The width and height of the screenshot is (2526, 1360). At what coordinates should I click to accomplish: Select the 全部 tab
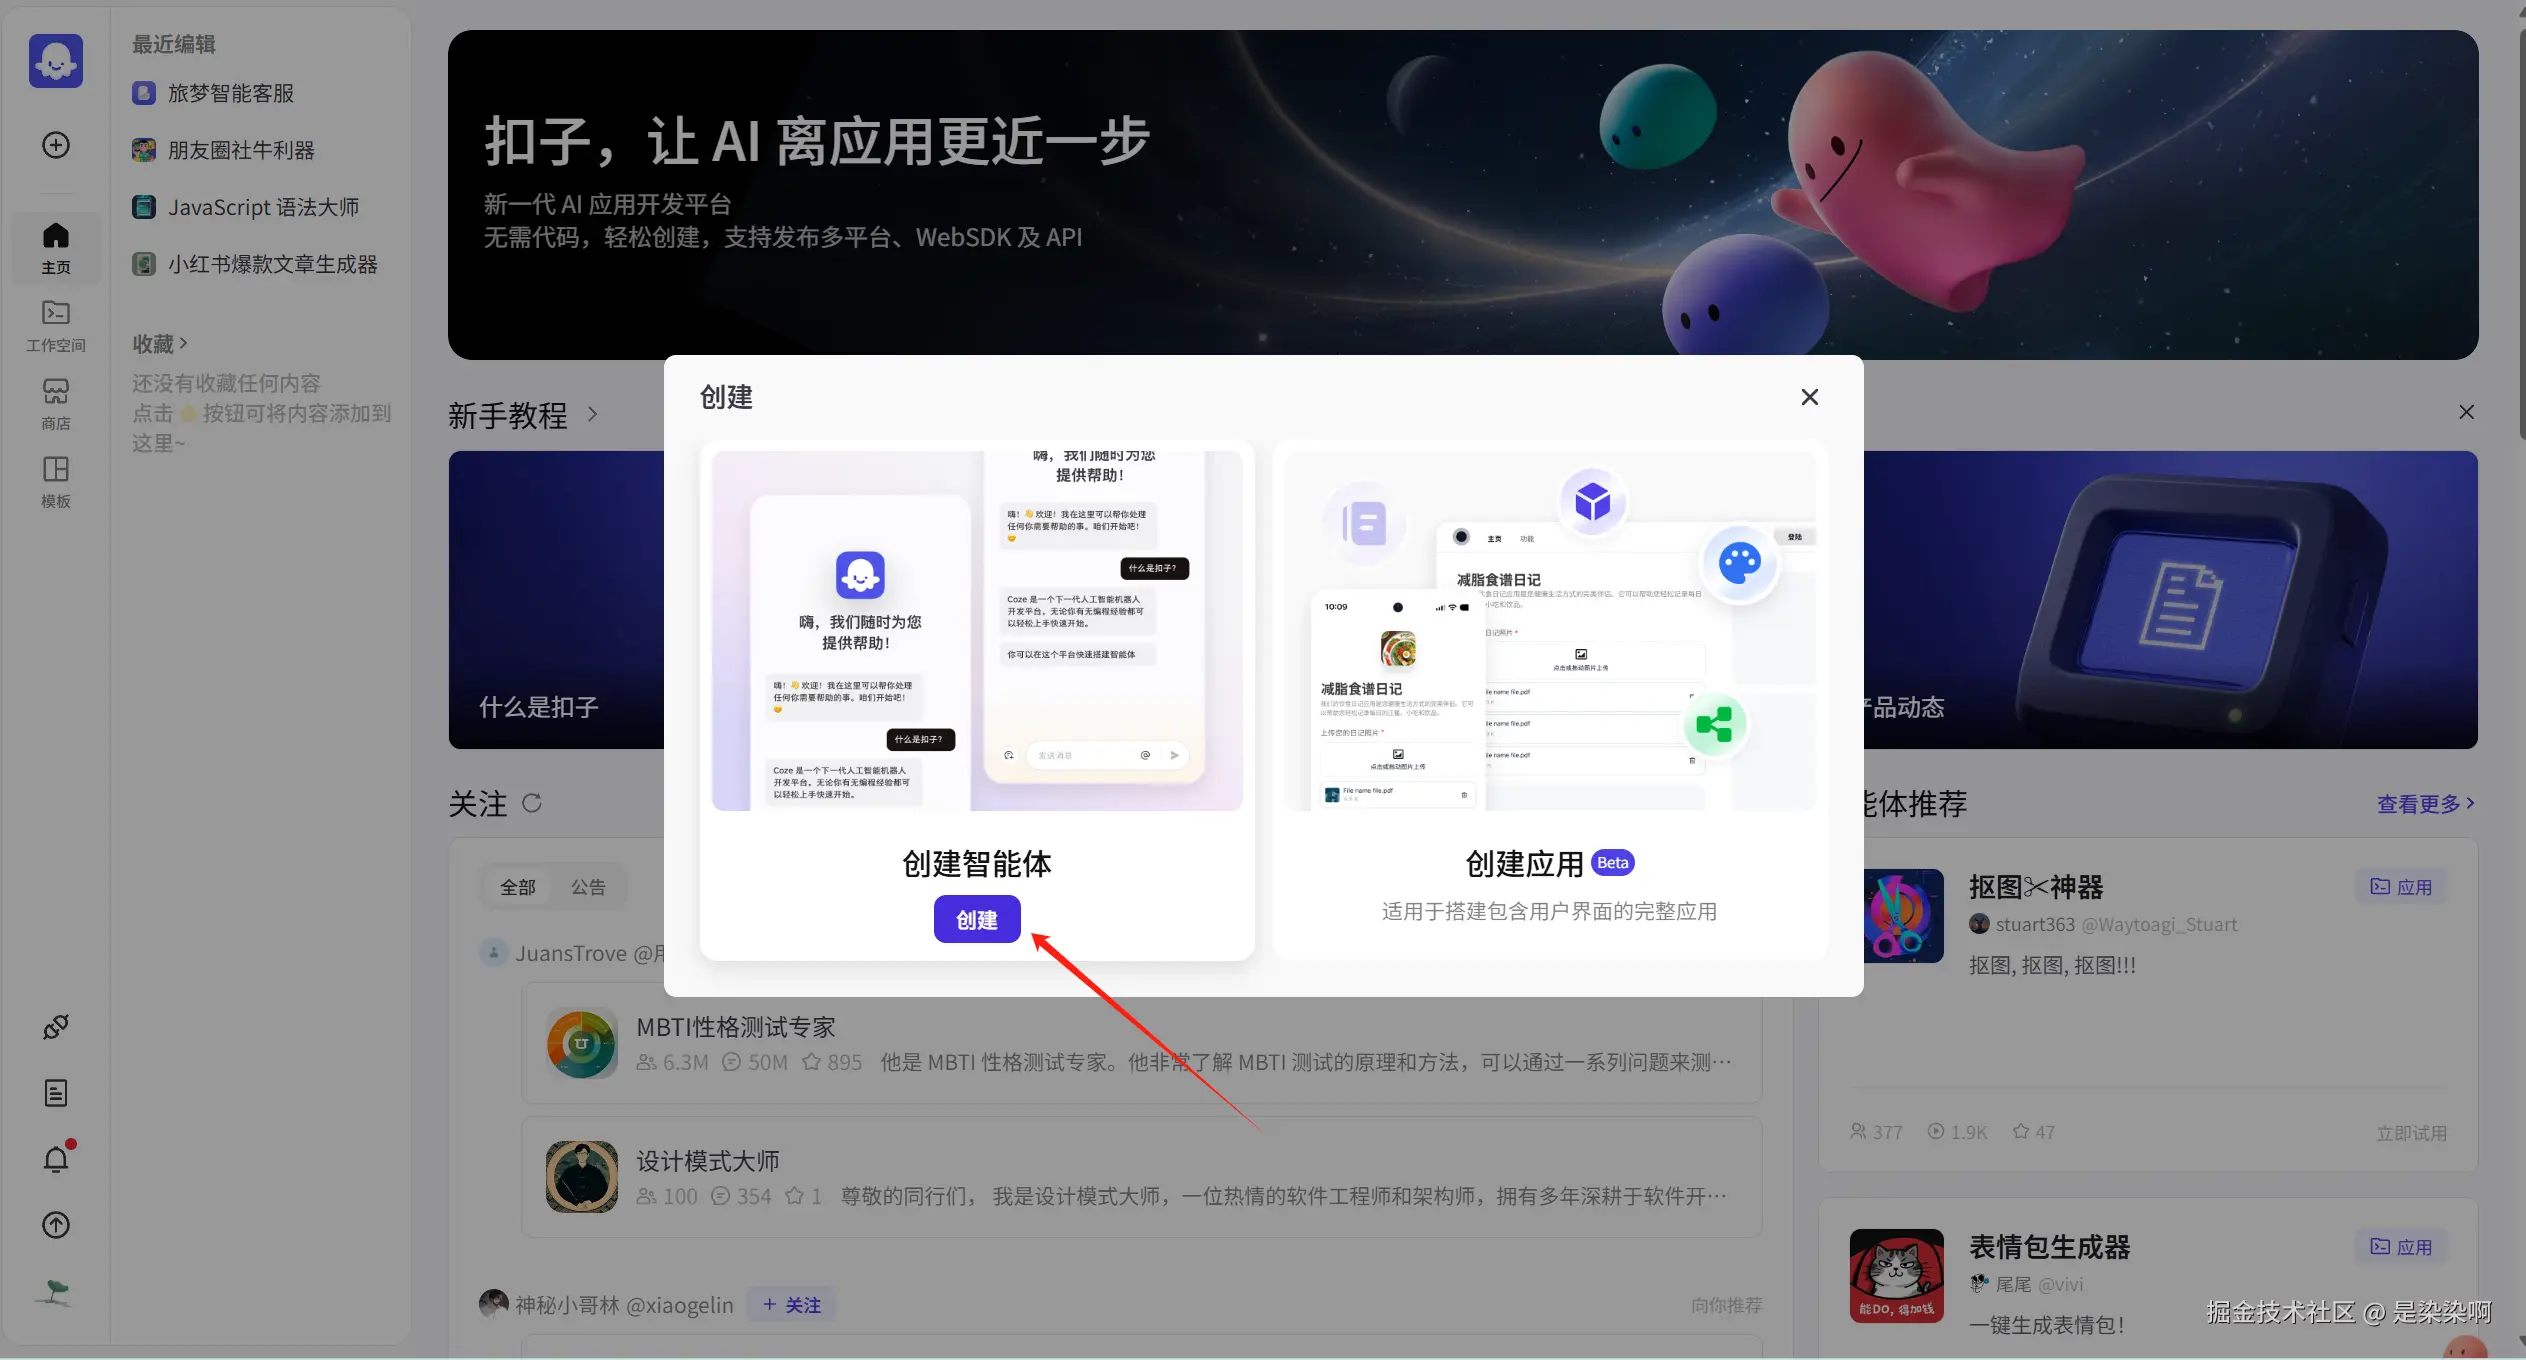pos(518,886)
